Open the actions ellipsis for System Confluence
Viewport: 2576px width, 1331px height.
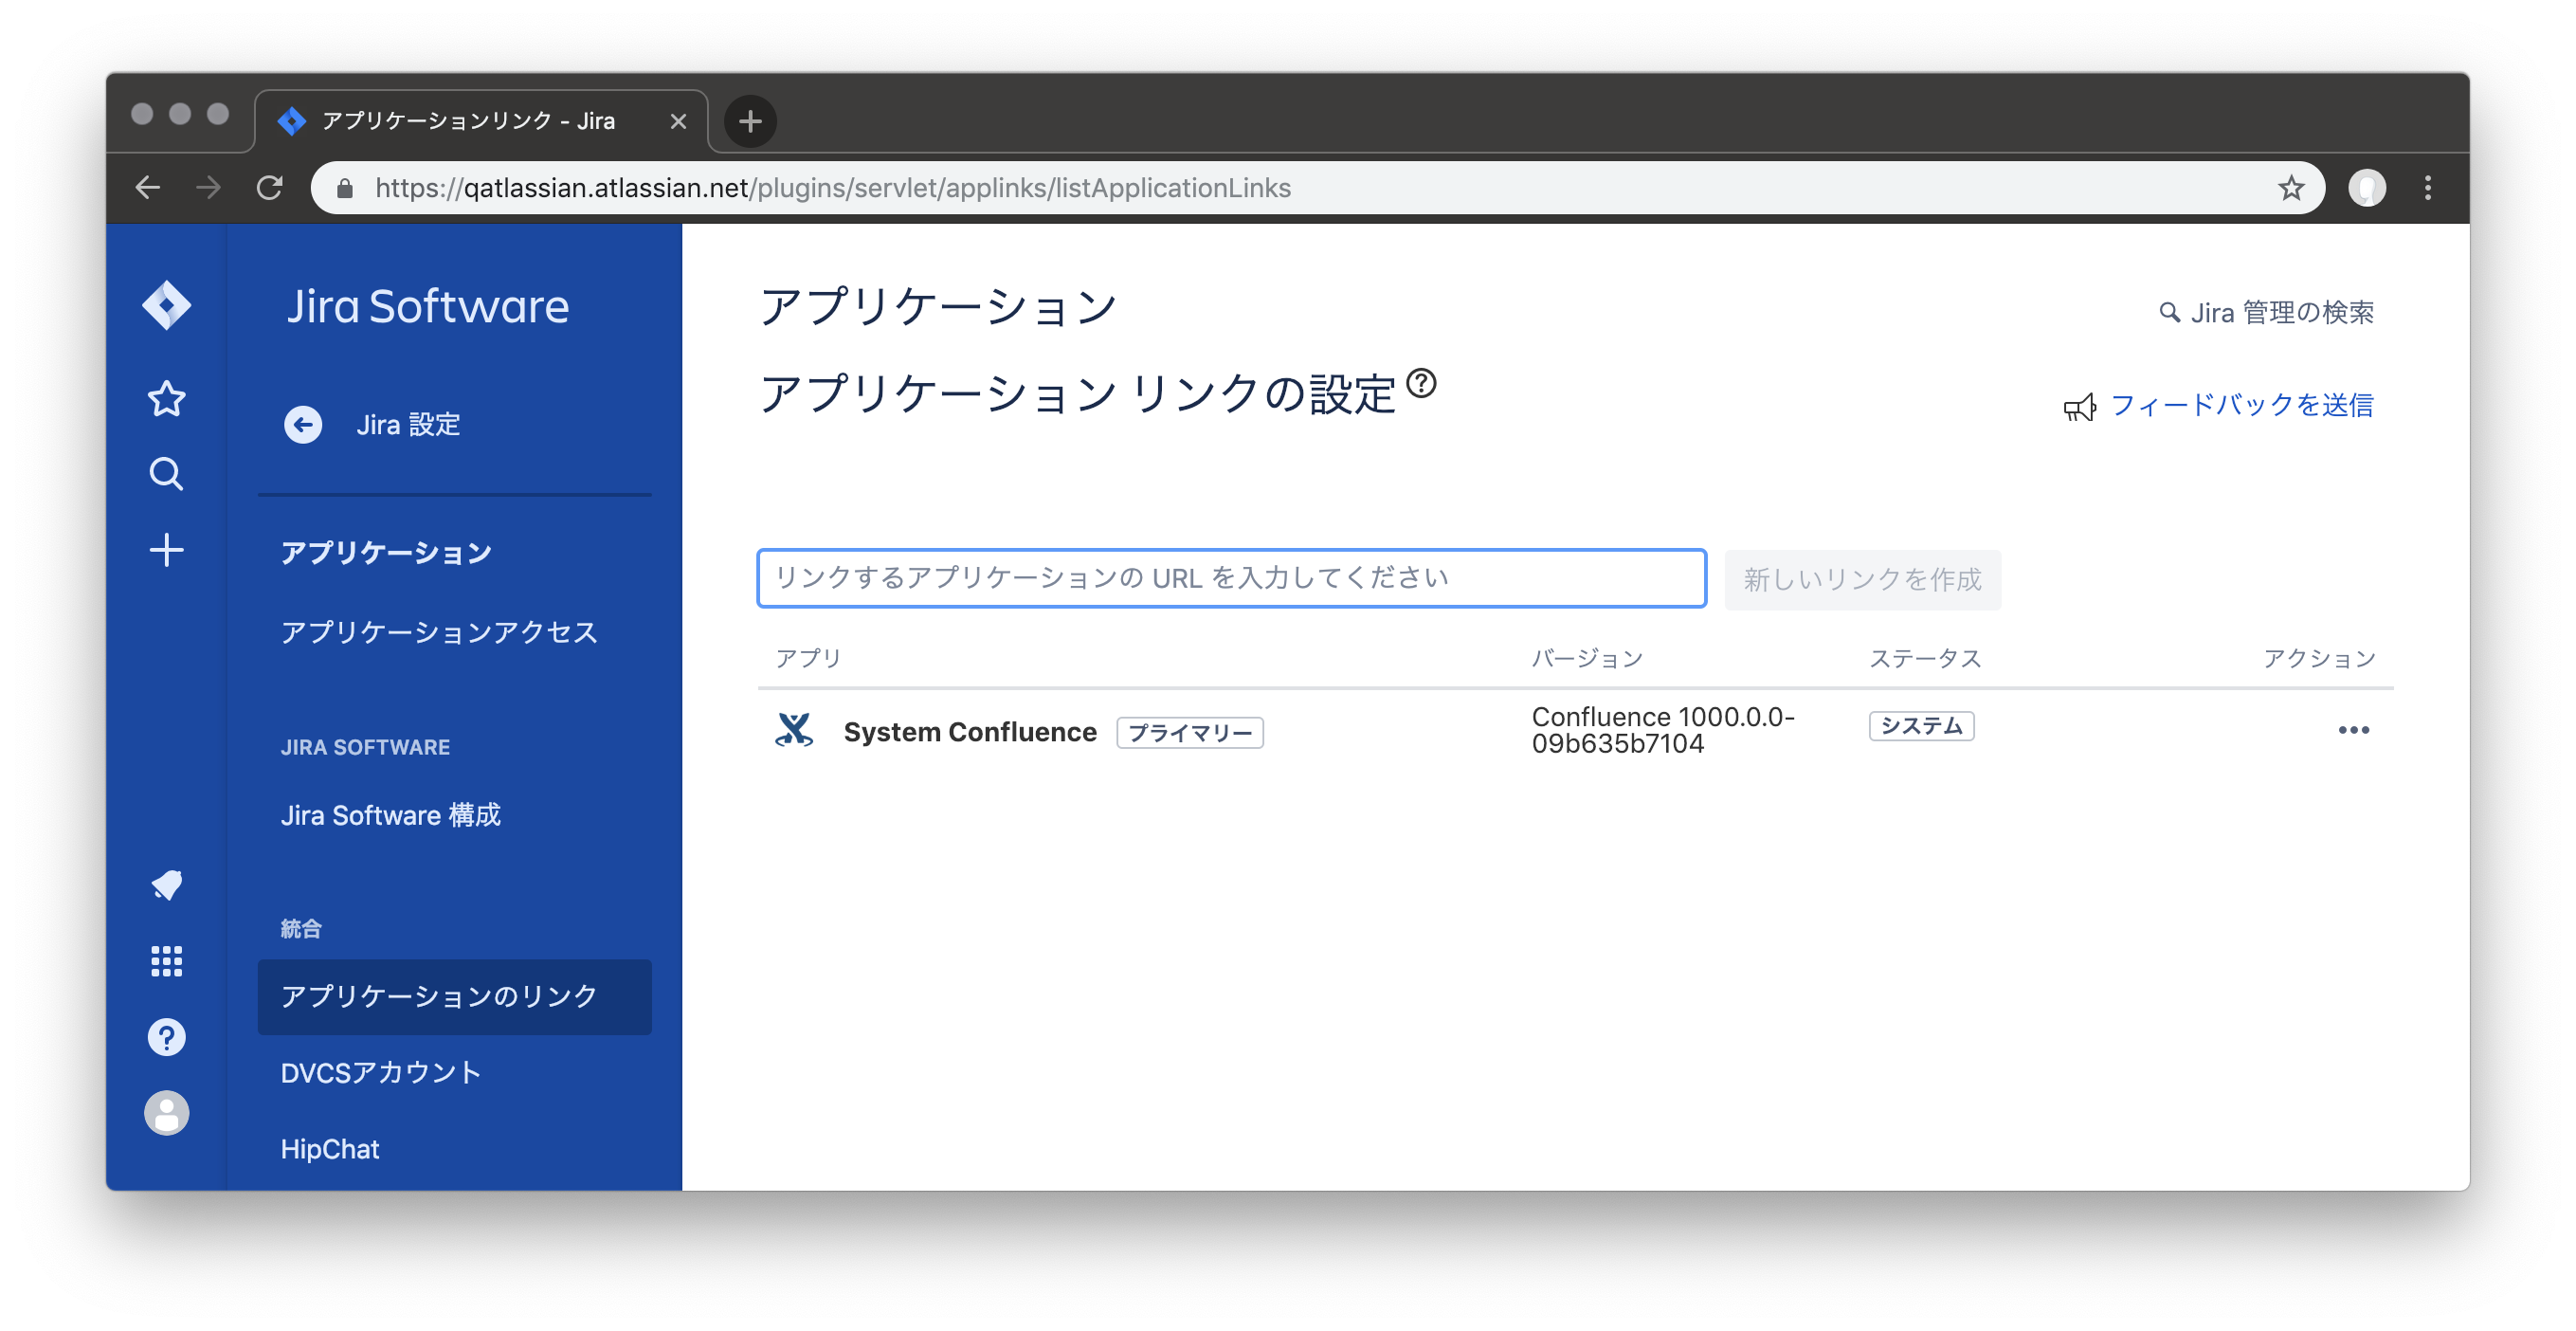[x=2353, y=730]
